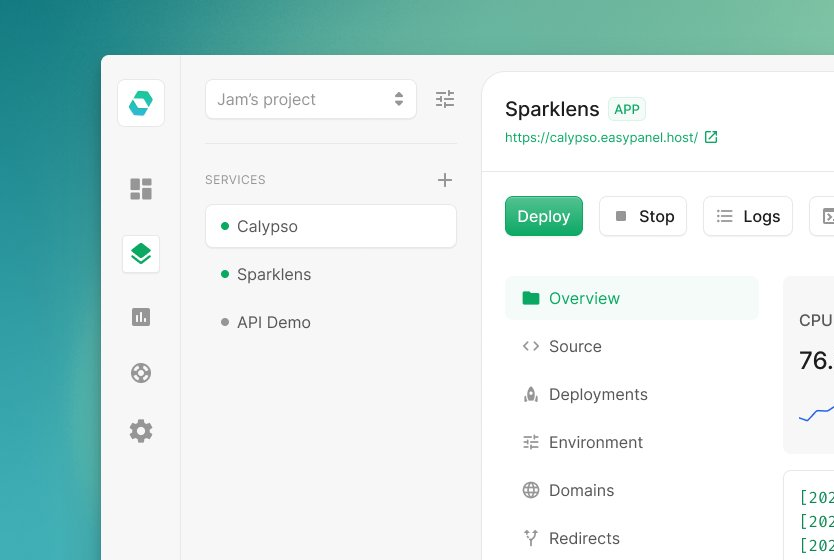The width and height of the screenshot is (834, 560).
Task: Click the APP badge next to Sparklens
Action: pos(627,110)
